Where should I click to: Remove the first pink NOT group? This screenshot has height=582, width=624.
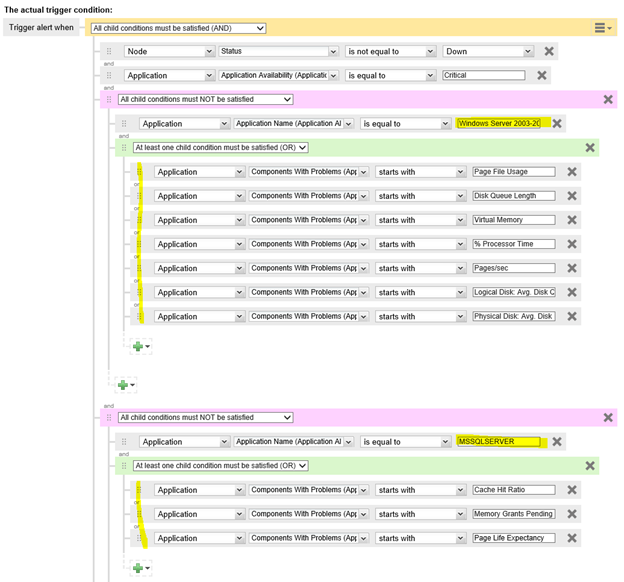[x=608, y=99]
